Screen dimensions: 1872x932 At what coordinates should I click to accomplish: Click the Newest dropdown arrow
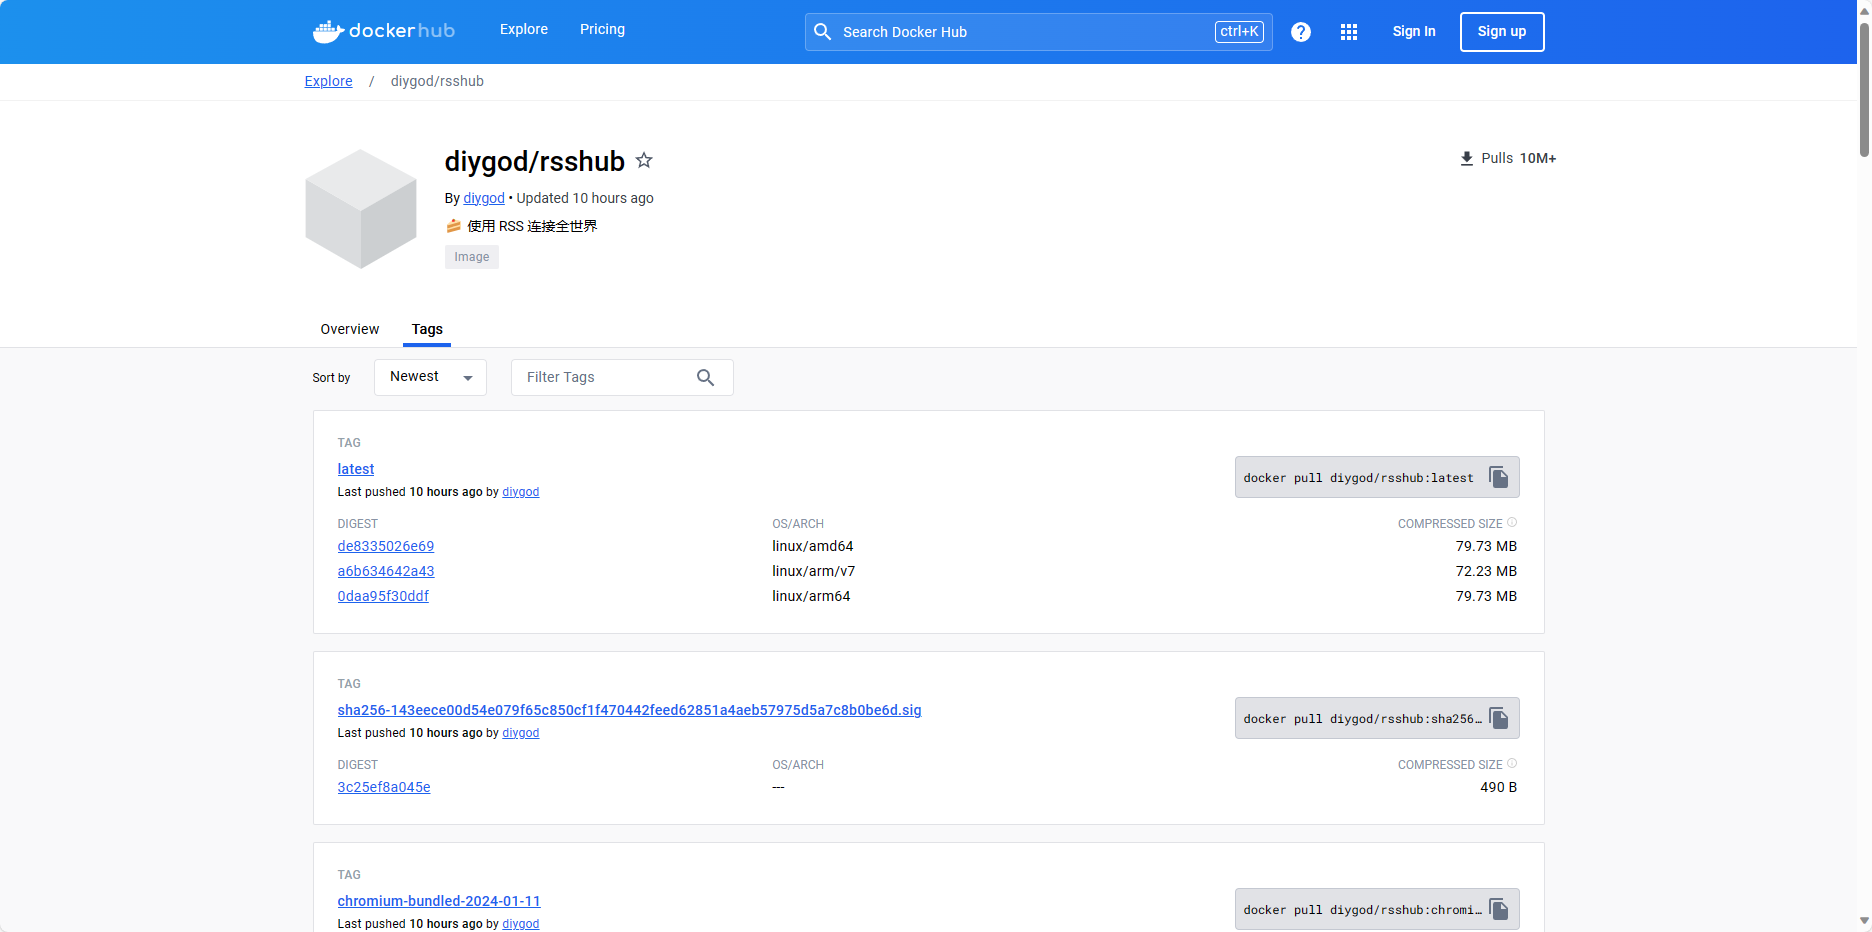coord(467,378)
